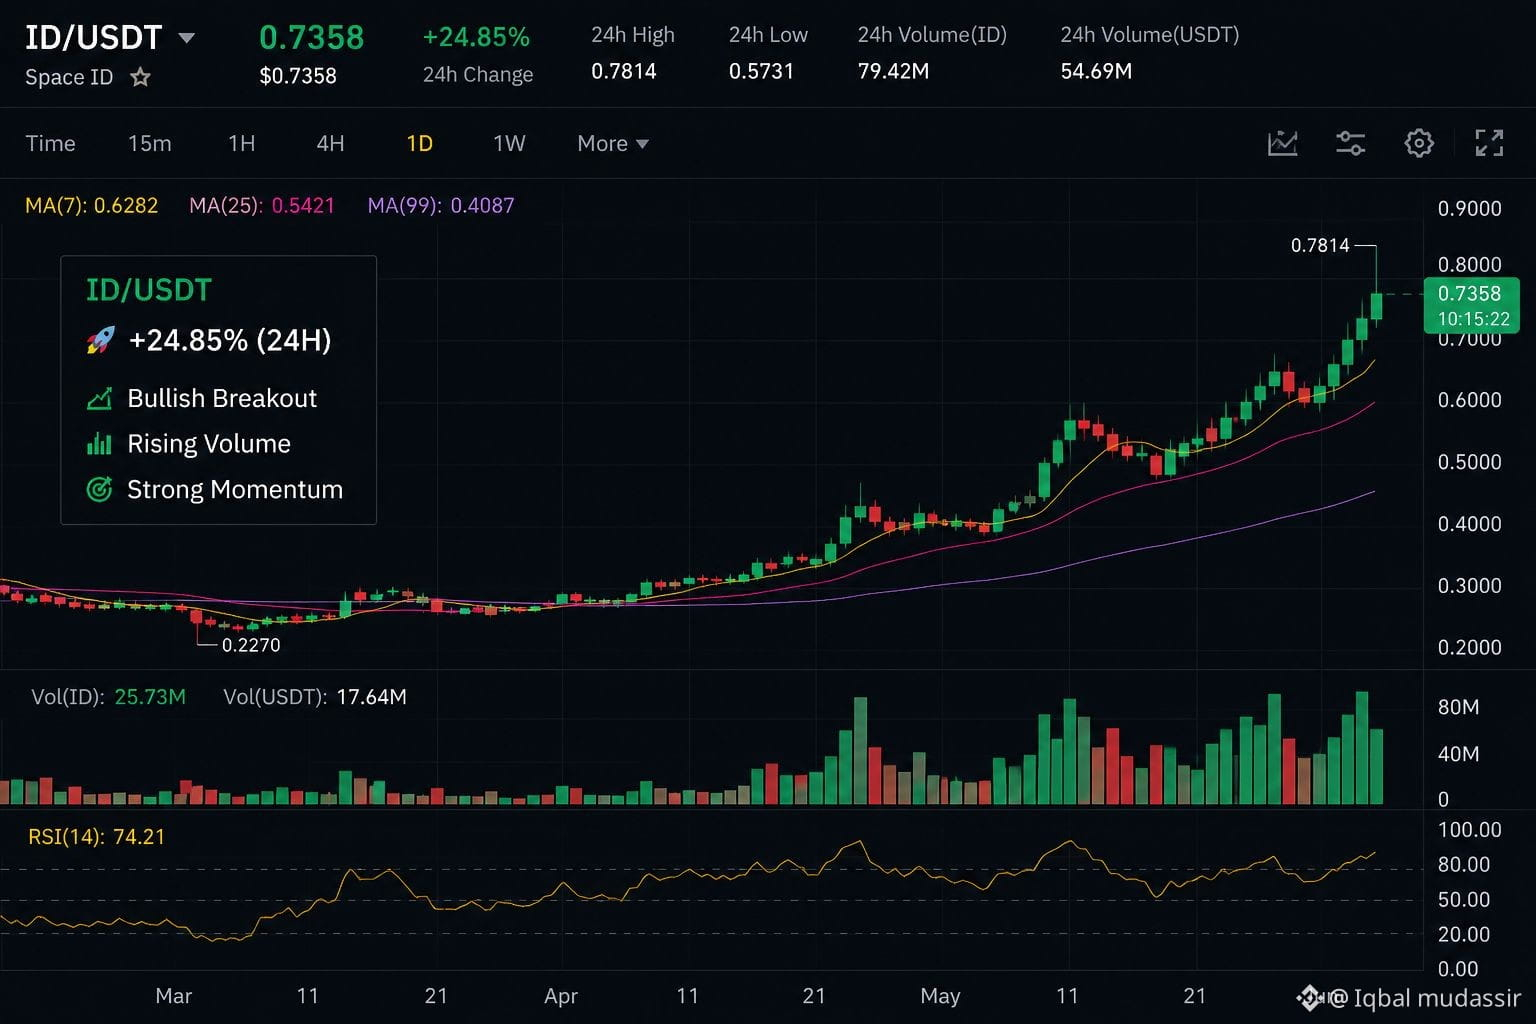Image resolution: width=1536 pixels, height=1024 pixels.
Task: Click the rocket icon in the info box
Action: [x=100, y=340]
